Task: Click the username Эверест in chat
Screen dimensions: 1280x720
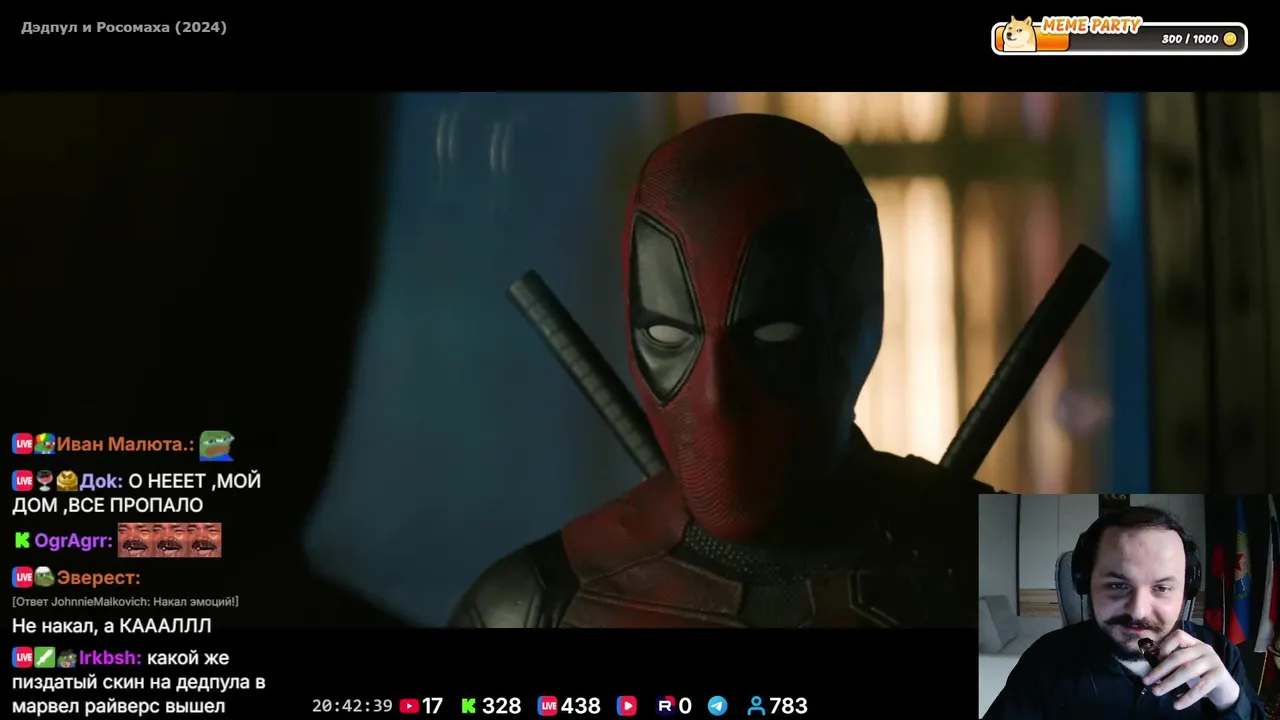Action: [98, 577]
